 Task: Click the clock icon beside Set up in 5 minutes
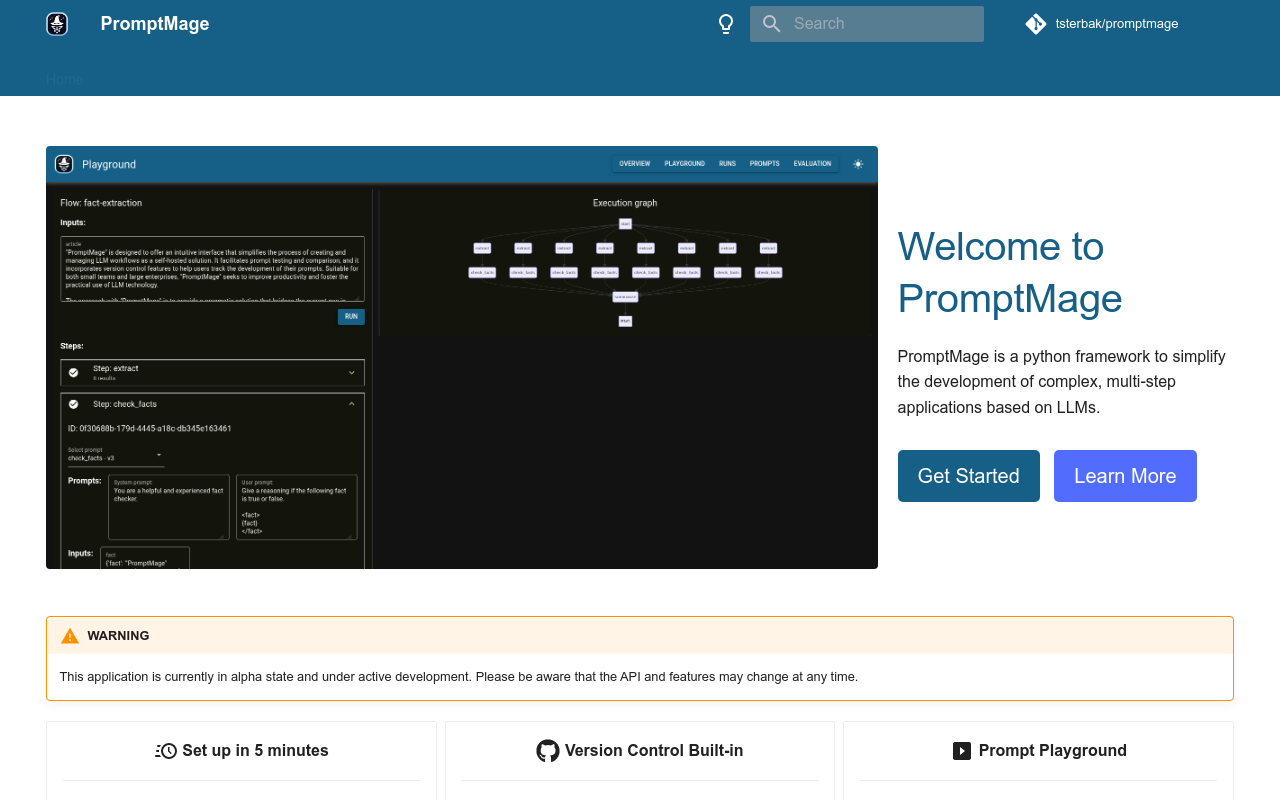point(166,751)
